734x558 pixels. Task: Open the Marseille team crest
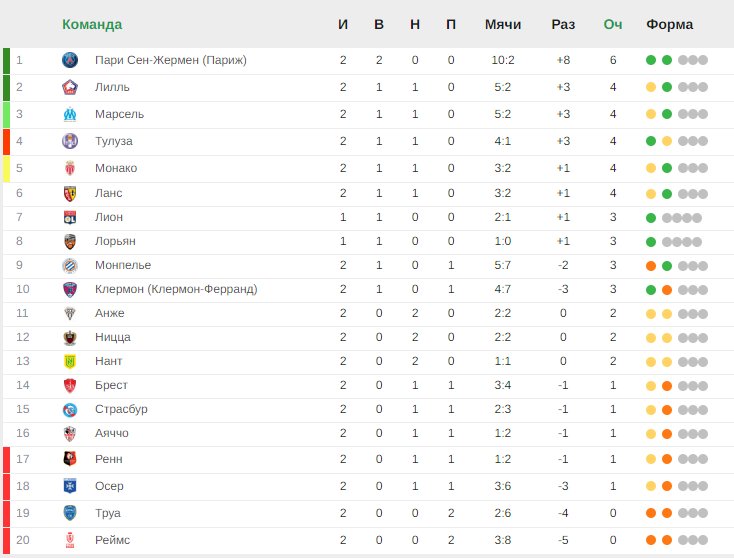click(70, 114)
